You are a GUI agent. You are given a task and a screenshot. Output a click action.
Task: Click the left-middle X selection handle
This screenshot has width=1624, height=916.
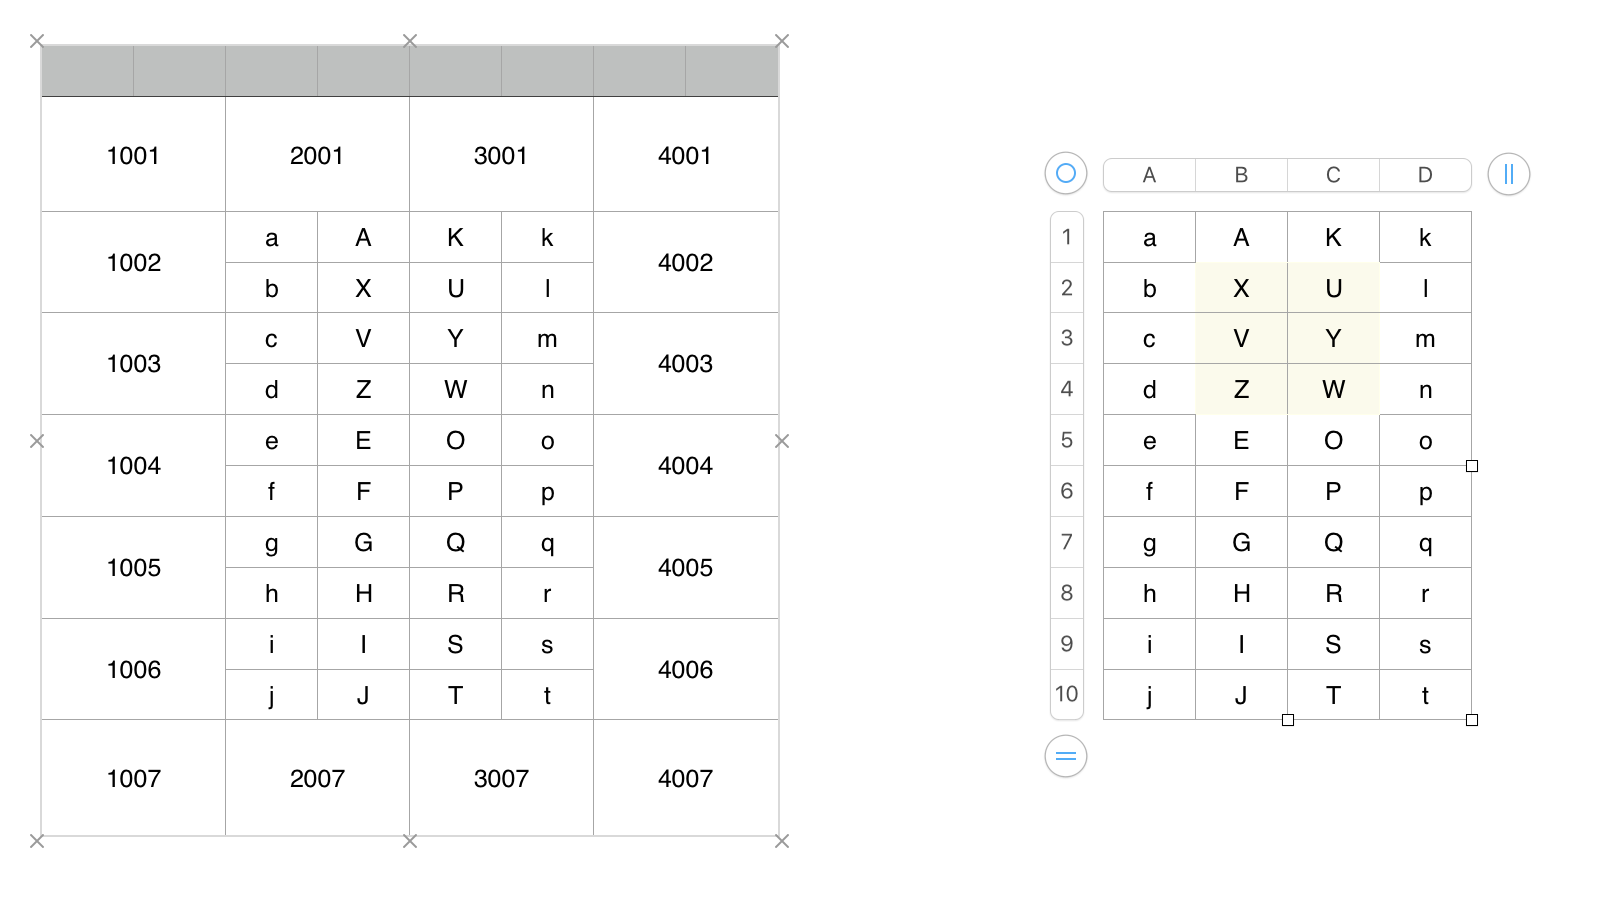(37, 441)
